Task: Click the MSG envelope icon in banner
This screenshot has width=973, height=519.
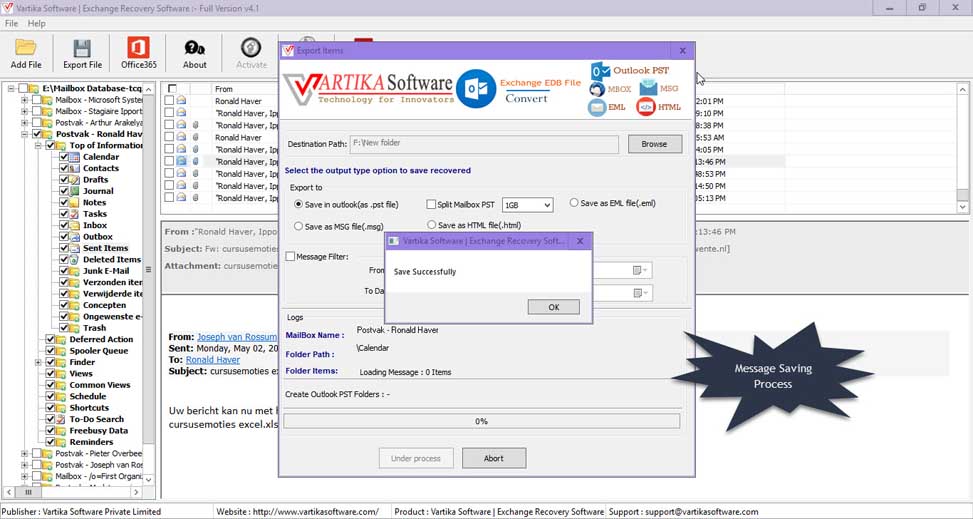Action: [x=648, y=89]
